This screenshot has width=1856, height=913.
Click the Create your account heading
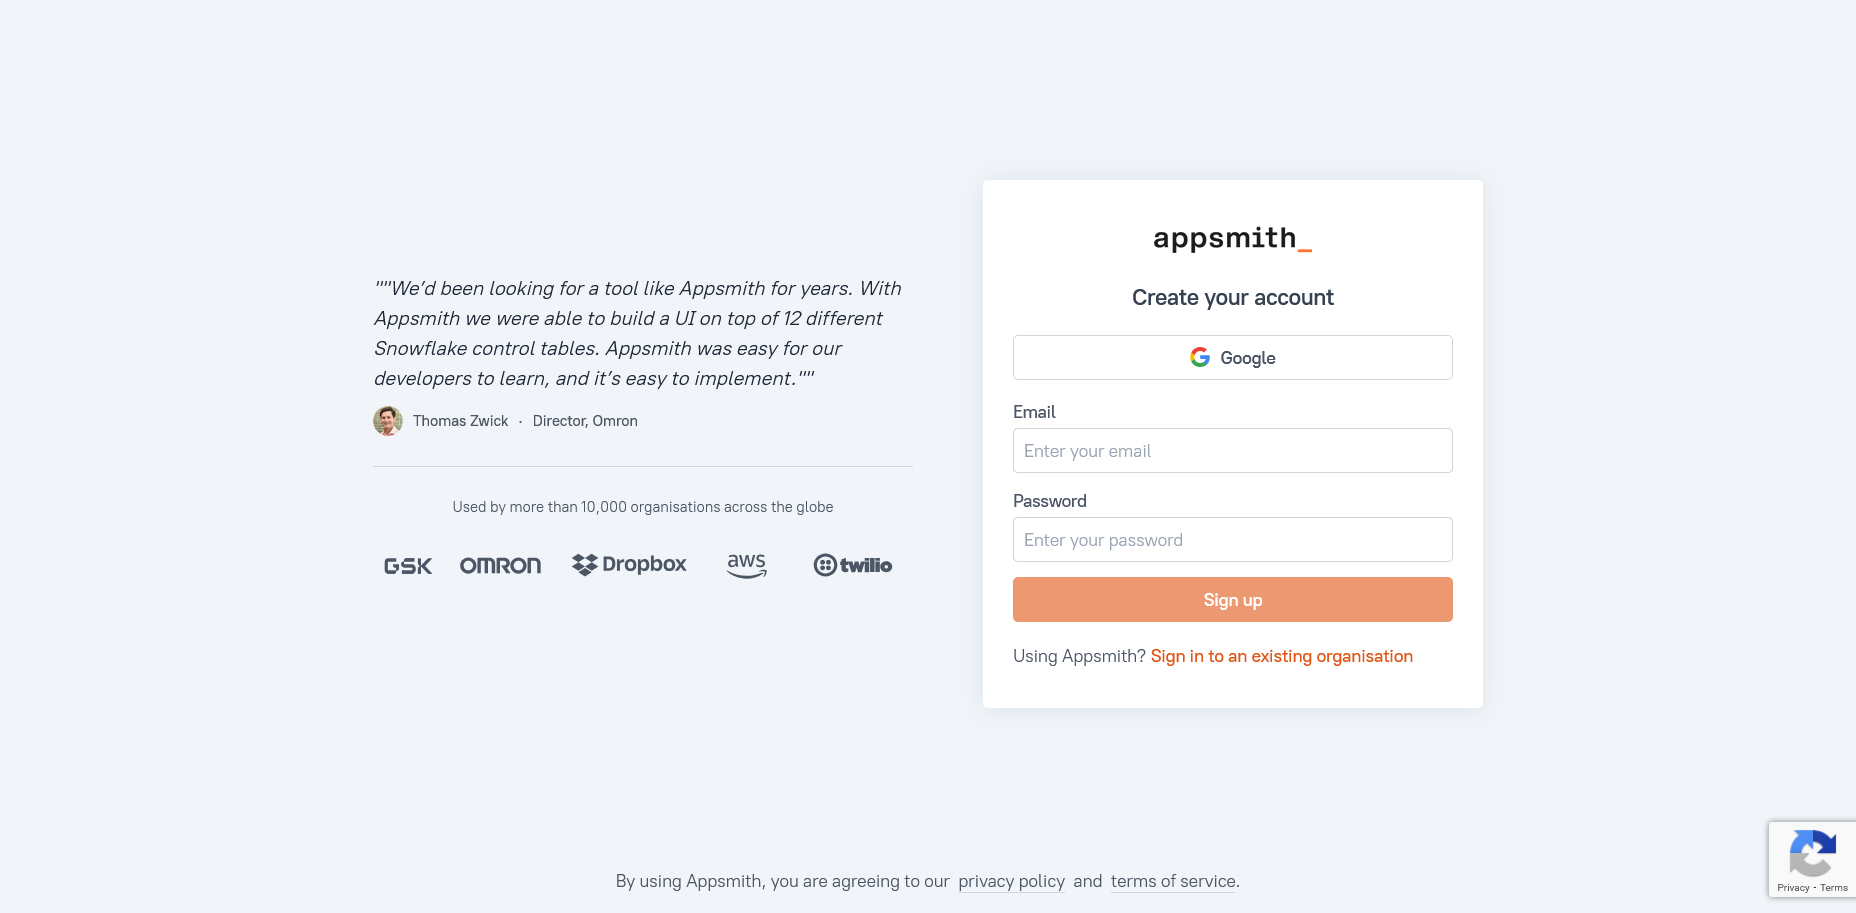coord(1232,298)
